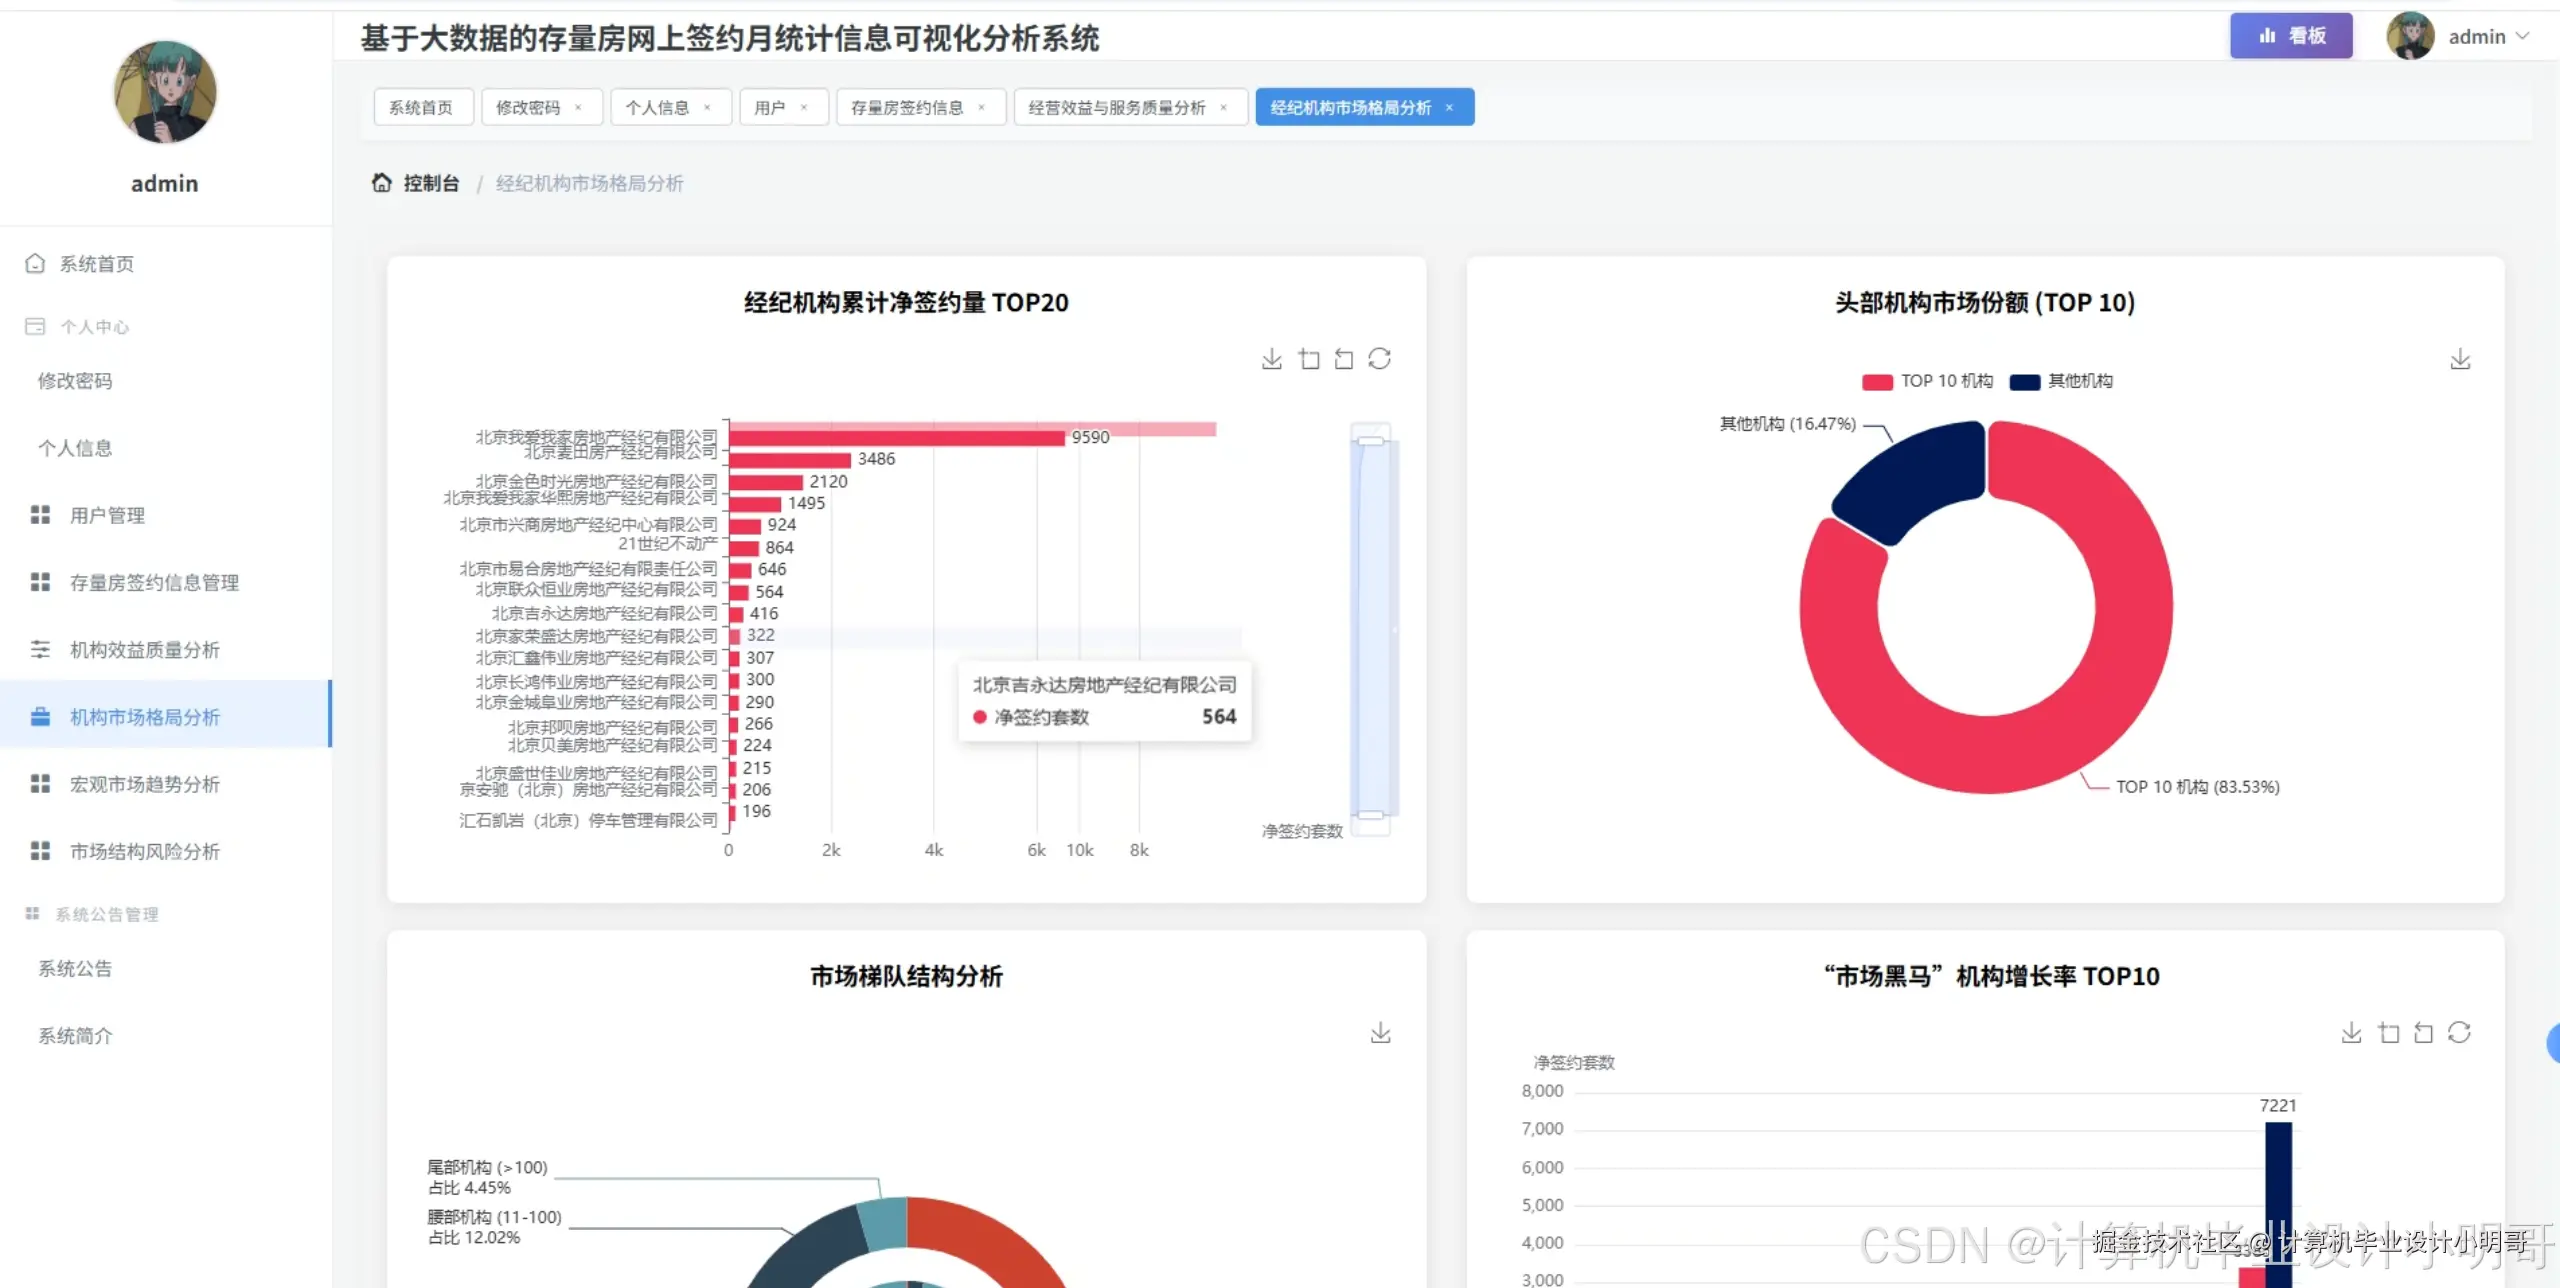
Task: Open the admin account dropdown
Action: tap(2482, 35)
